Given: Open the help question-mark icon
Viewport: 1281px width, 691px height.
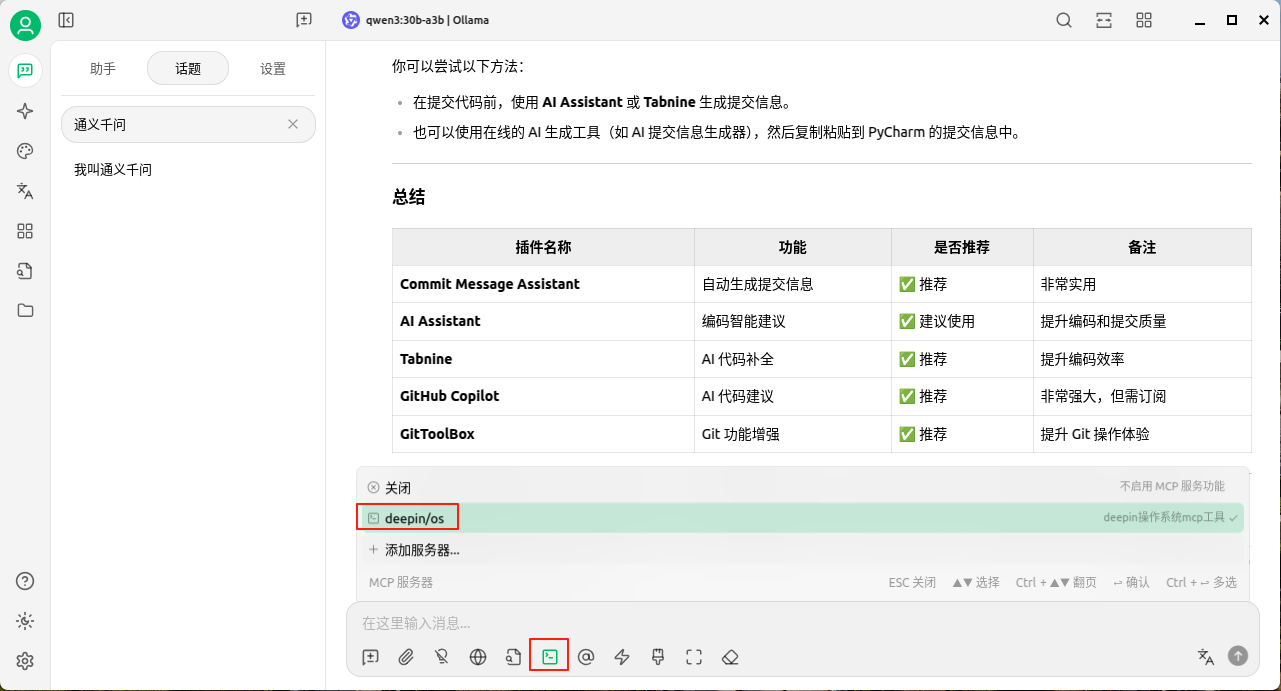Looking at the screenshot, I should [25, 581].
